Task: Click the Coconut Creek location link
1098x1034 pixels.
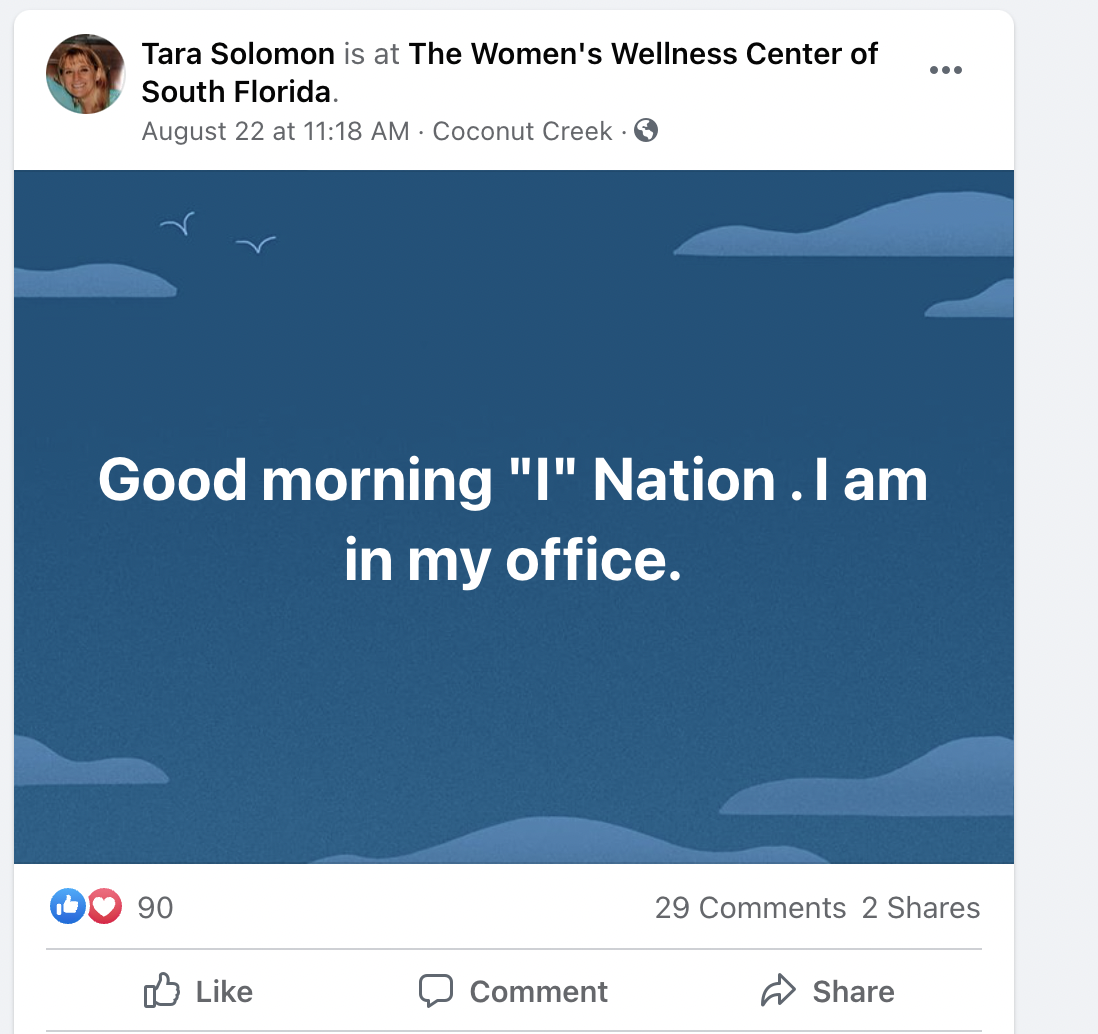Action: [x=522, y=131]
